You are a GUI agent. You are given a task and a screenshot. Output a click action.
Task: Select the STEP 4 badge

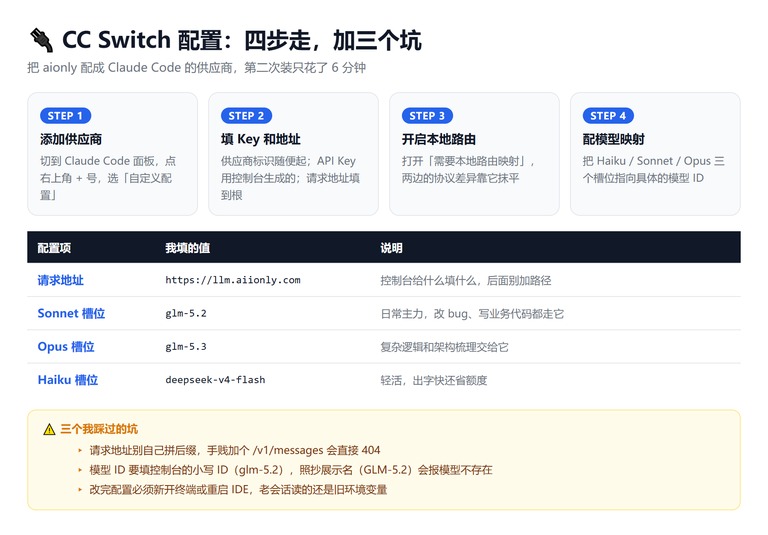tap(608, 116)
